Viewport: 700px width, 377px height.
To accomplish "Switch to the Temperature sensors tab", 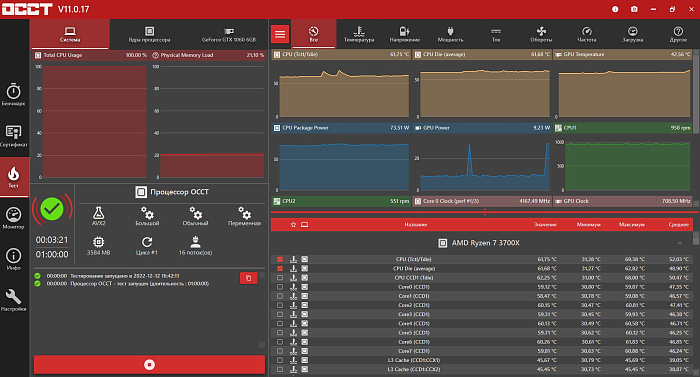I will pyautogui.click(x=359, y=34).
